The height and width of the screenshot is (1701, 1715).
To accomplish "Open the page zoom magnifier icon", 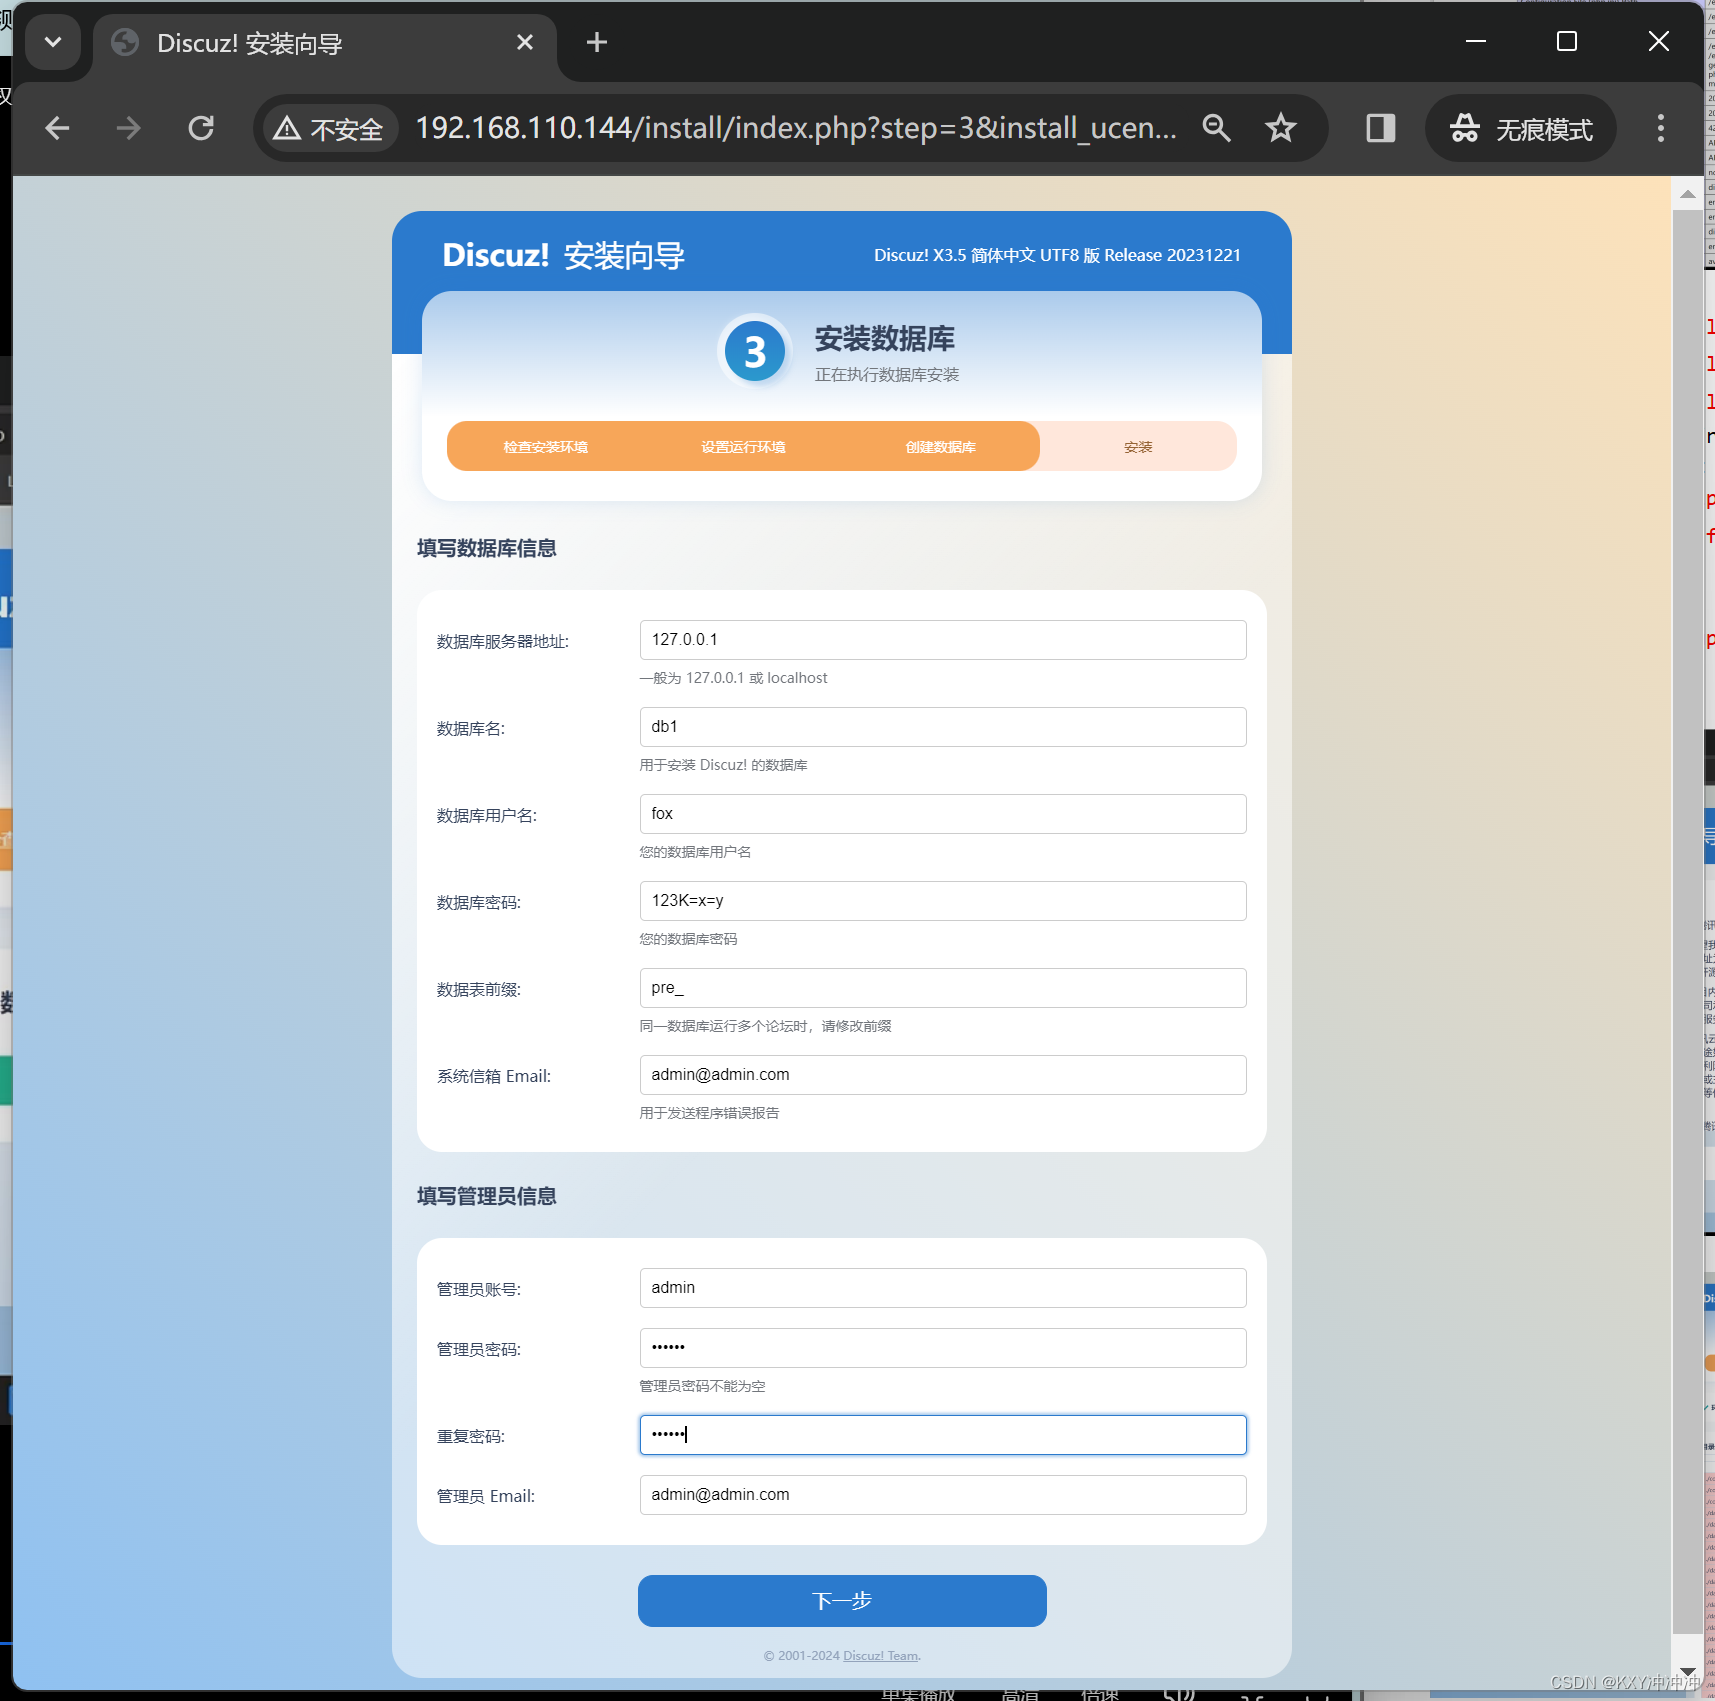I will (1216, 128).
